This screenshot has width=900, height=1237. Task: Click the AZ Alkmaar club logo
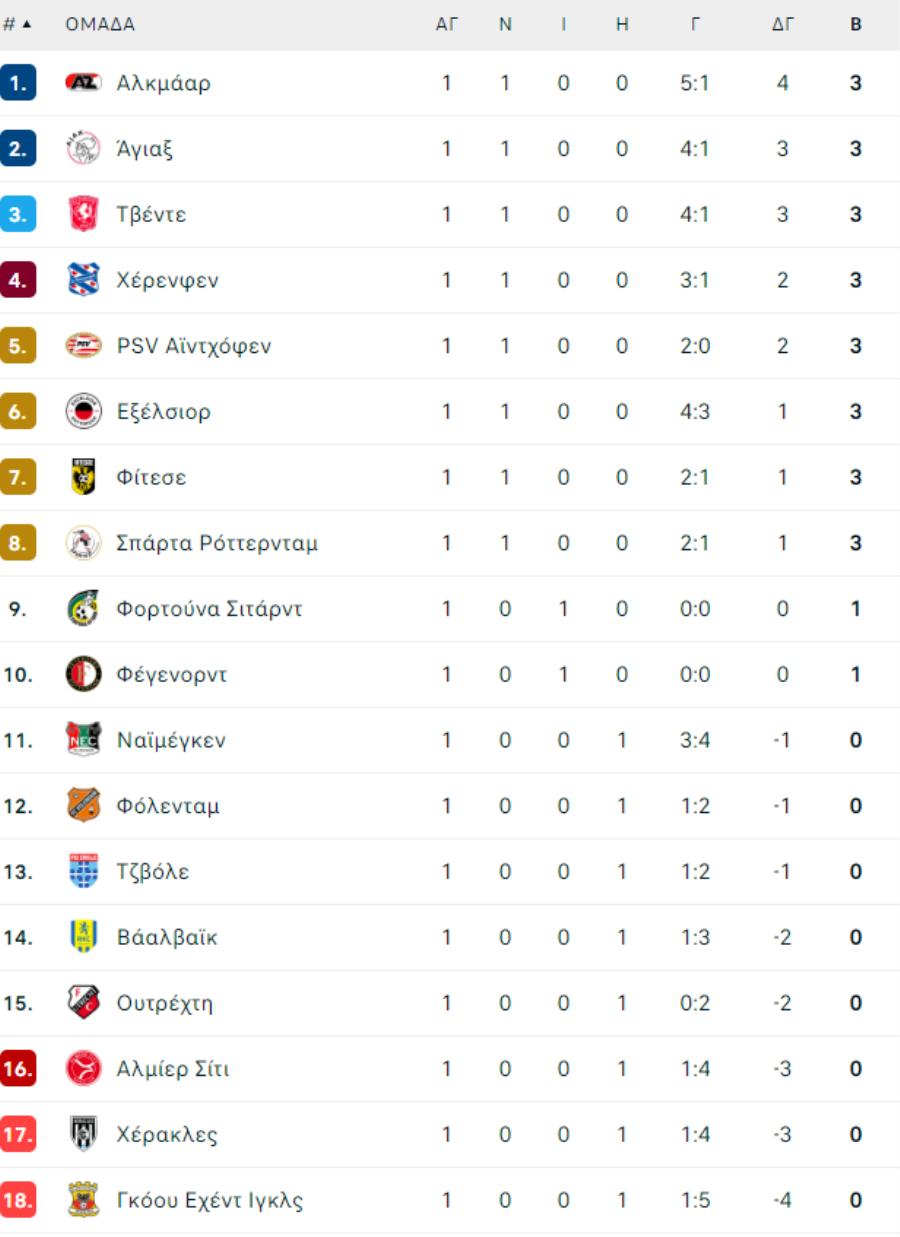coord(83,83)
